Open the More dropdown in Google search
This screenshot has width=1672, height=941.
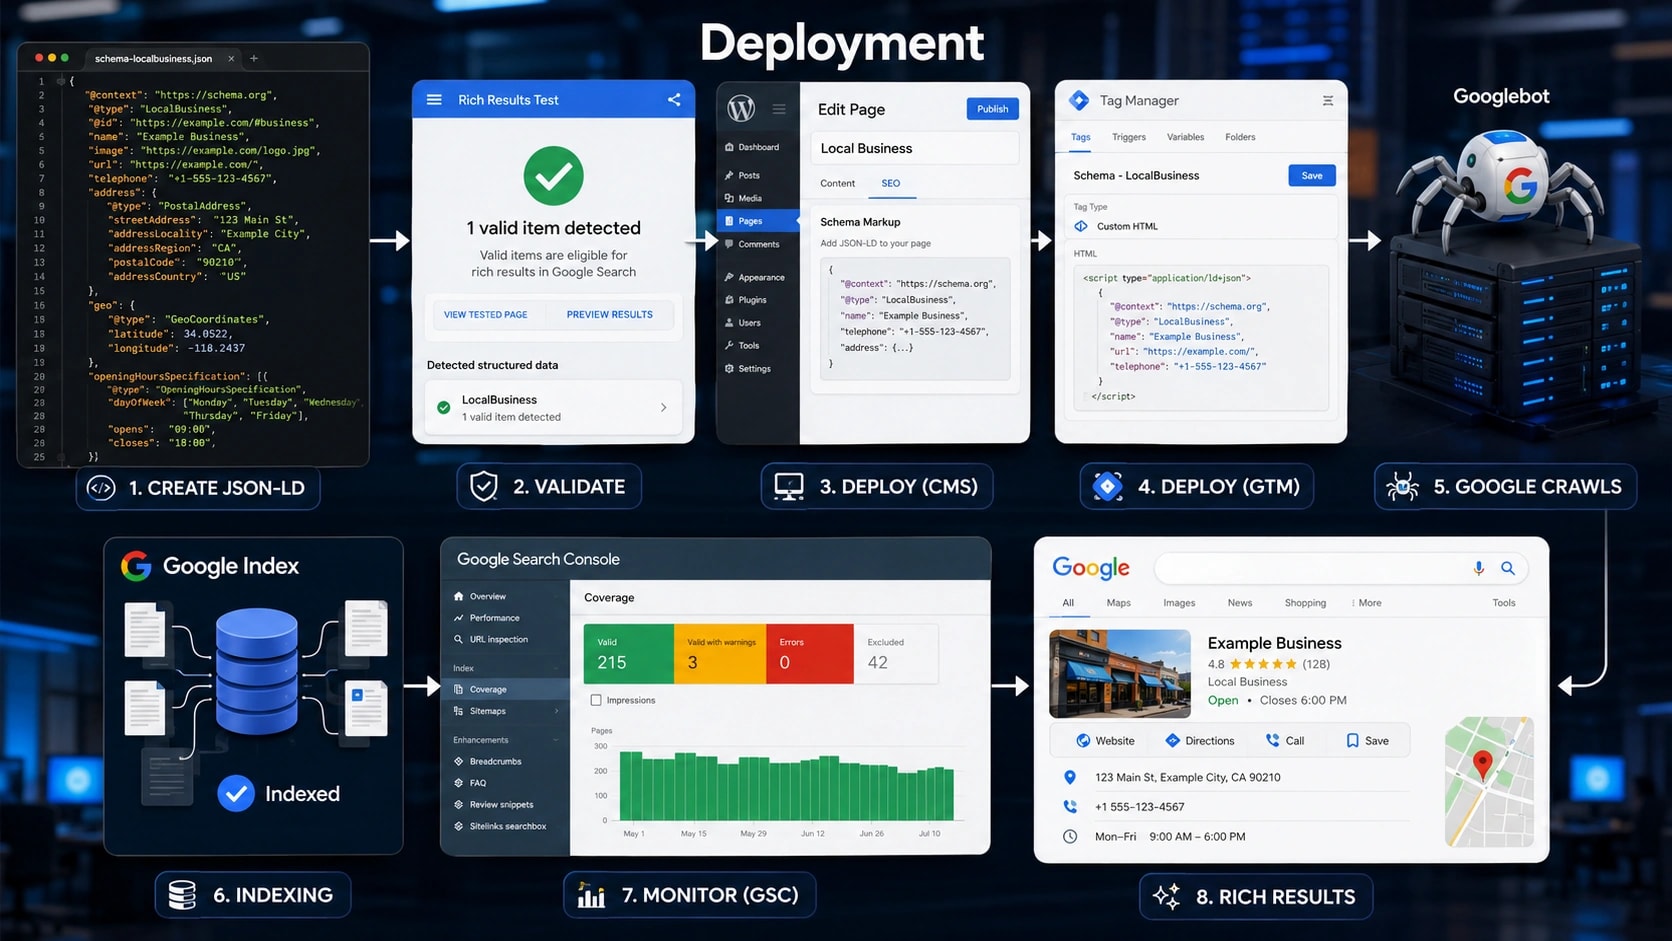(x=1367, y=603)
